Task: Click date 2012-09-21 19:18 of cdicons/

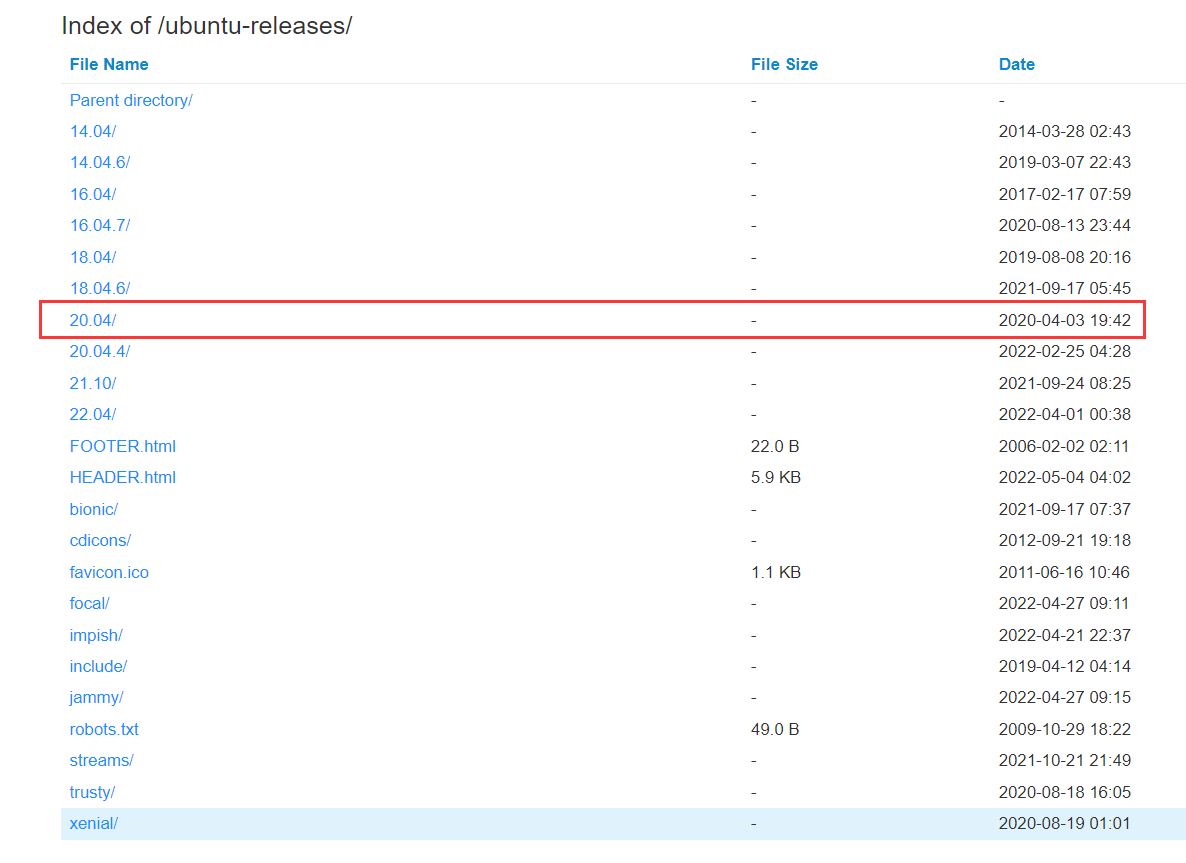Action: (x=1064, y=540)
